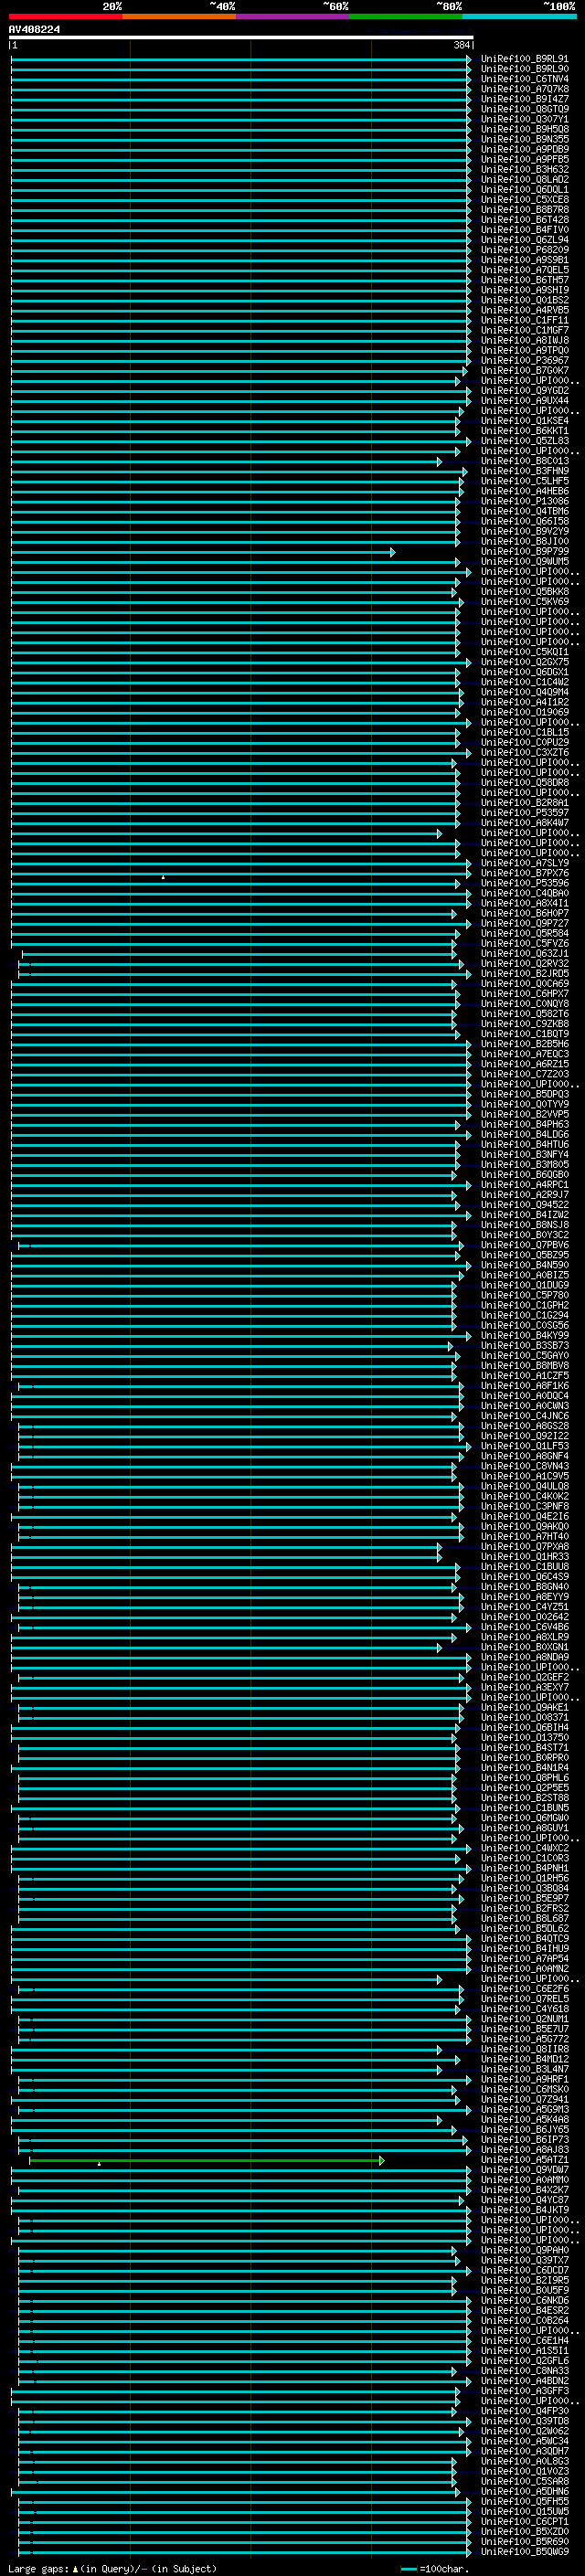Select hit label UniRef100_Q9P727
Image resolution: width=585 pixels, height=2576 pixels.
pos(525,924)
